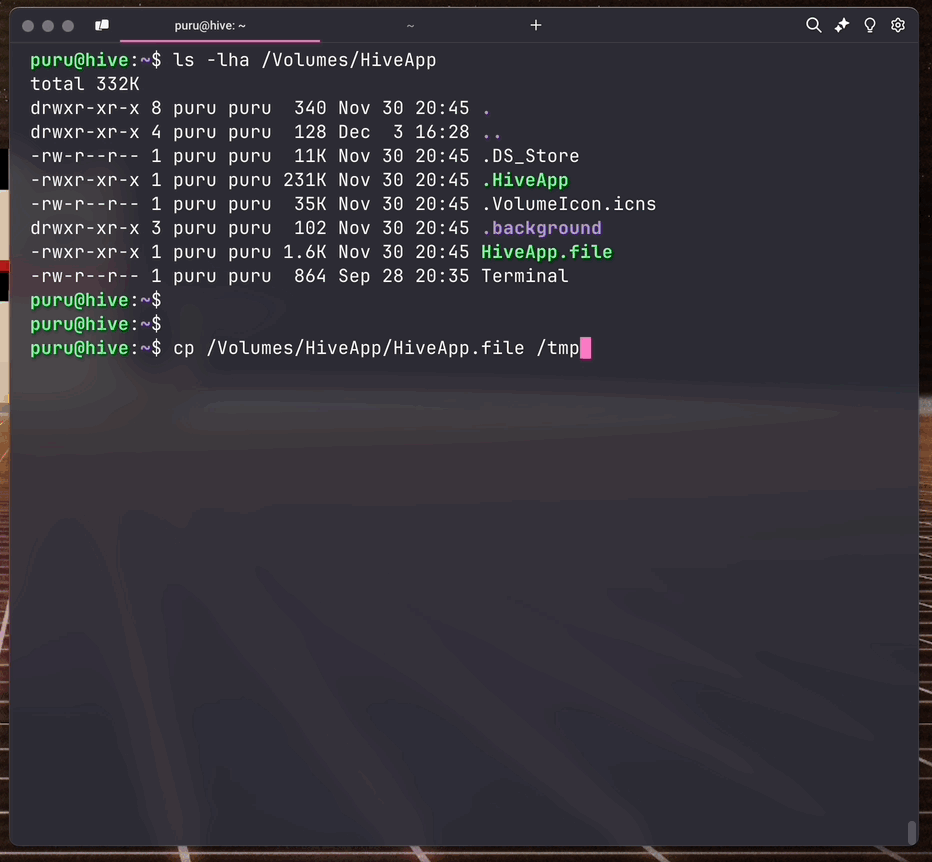
Task: Click the gray close window button
Action: 28,26
